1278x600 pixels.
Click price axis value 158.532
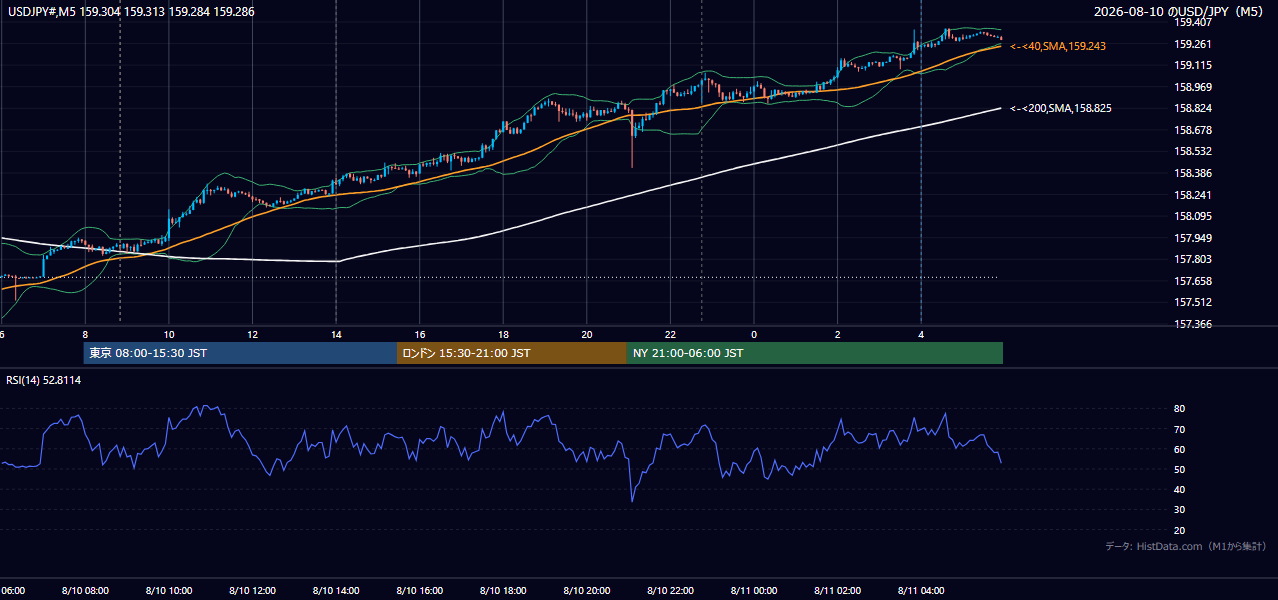[1193, 151]
